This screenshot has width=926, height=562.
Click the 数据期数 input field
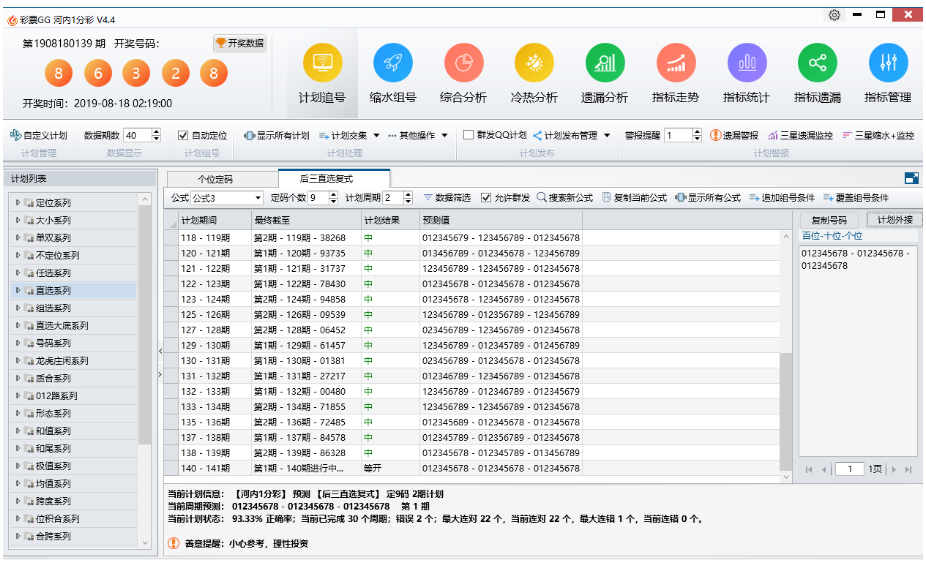coord(136,135)
